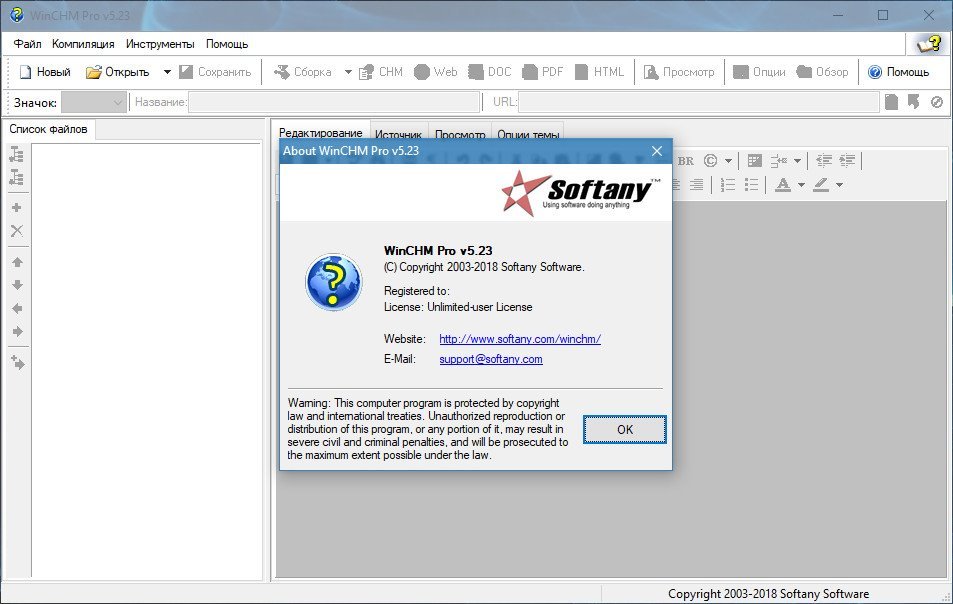Close the About WinCHM Pro dialog

pyautogui.click(x=657, y=151)
